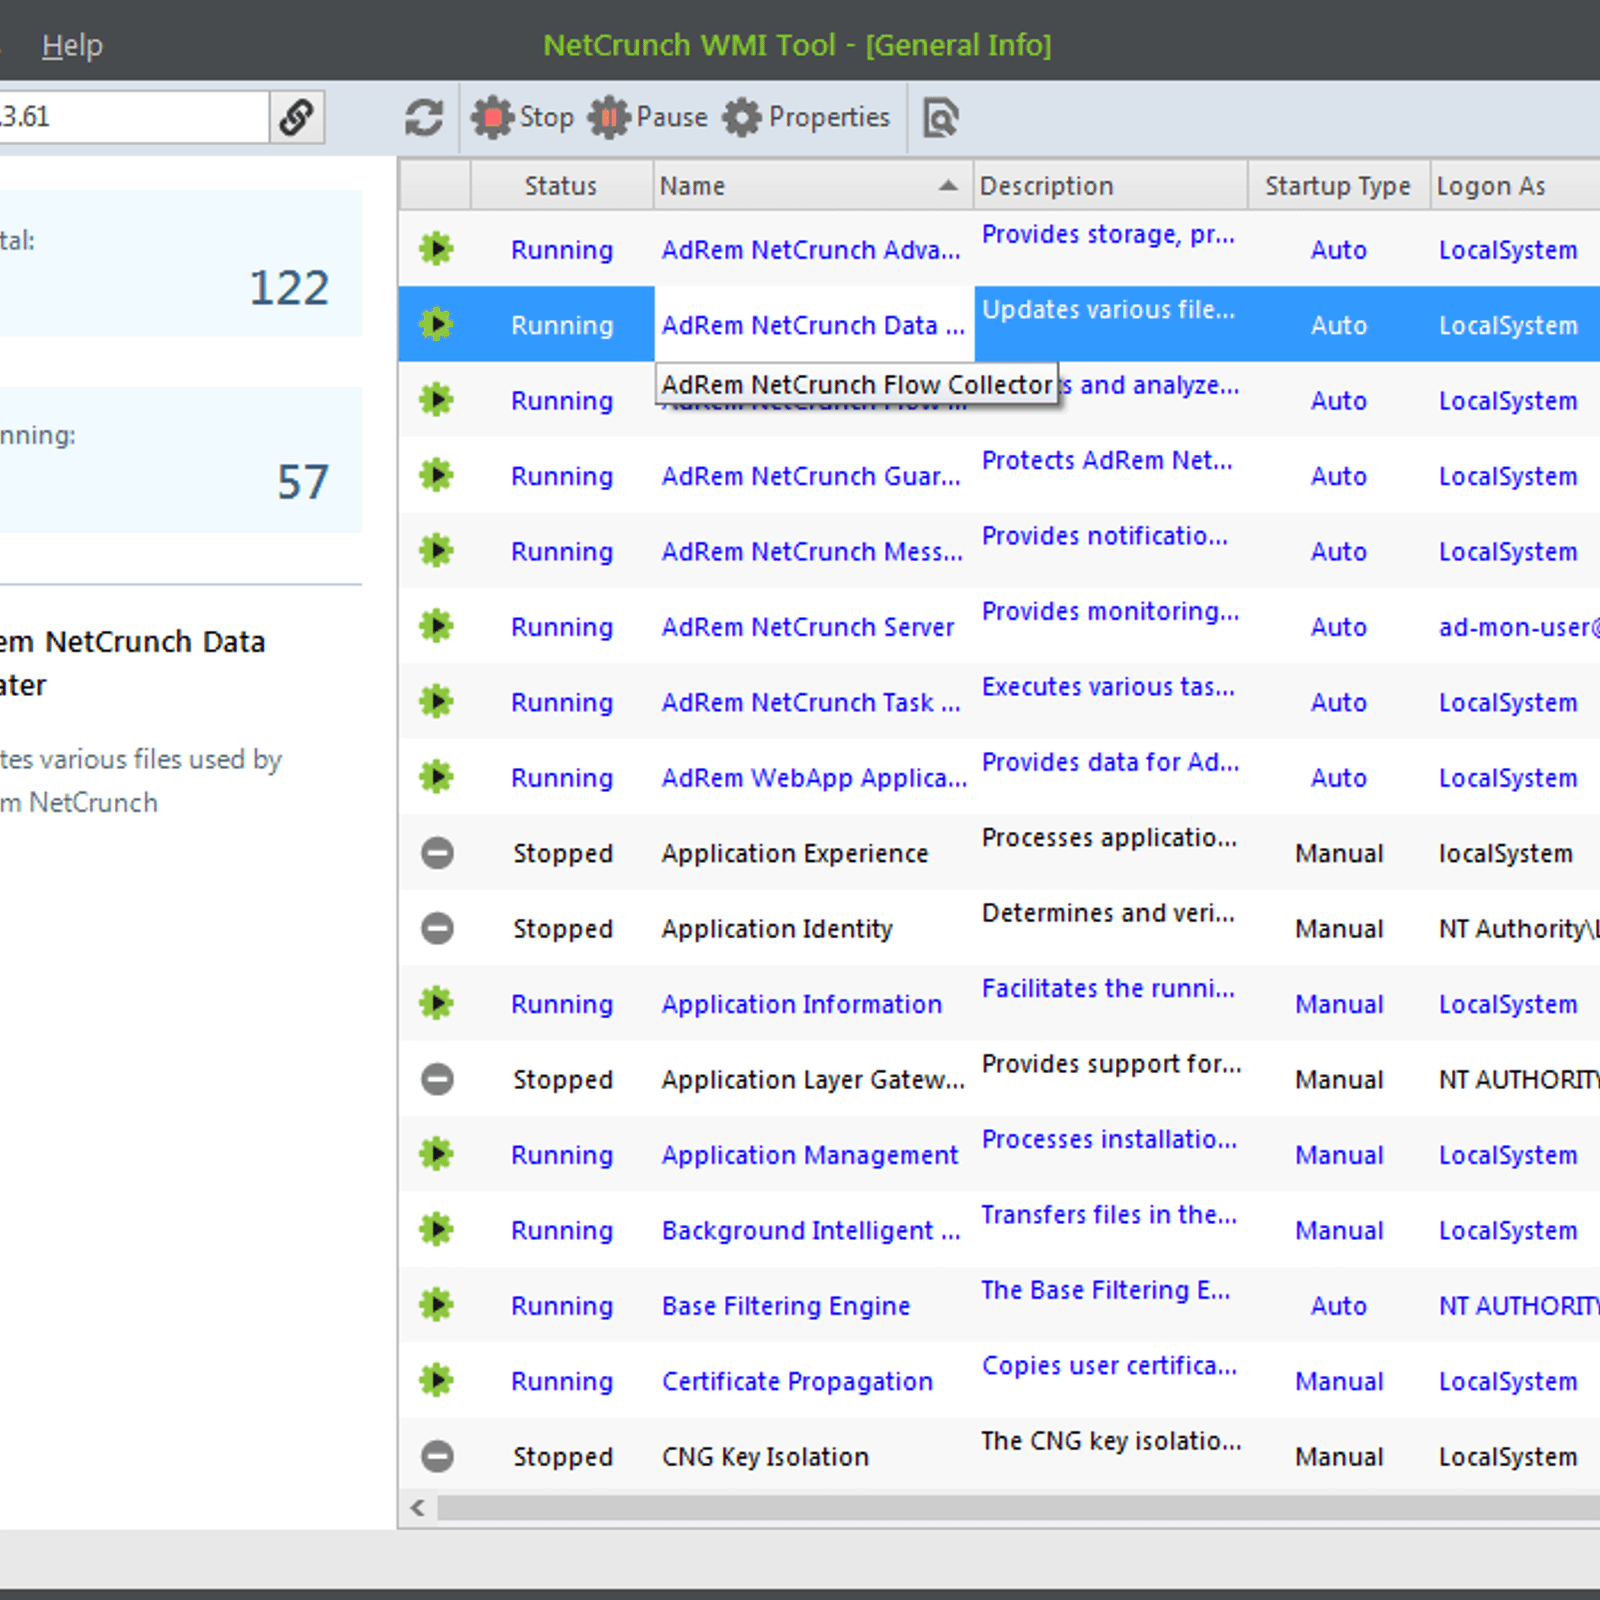
Task: Click 'Copies user certifica...' description cell
Action: pyautogui.click(x=1109, y=1365)
